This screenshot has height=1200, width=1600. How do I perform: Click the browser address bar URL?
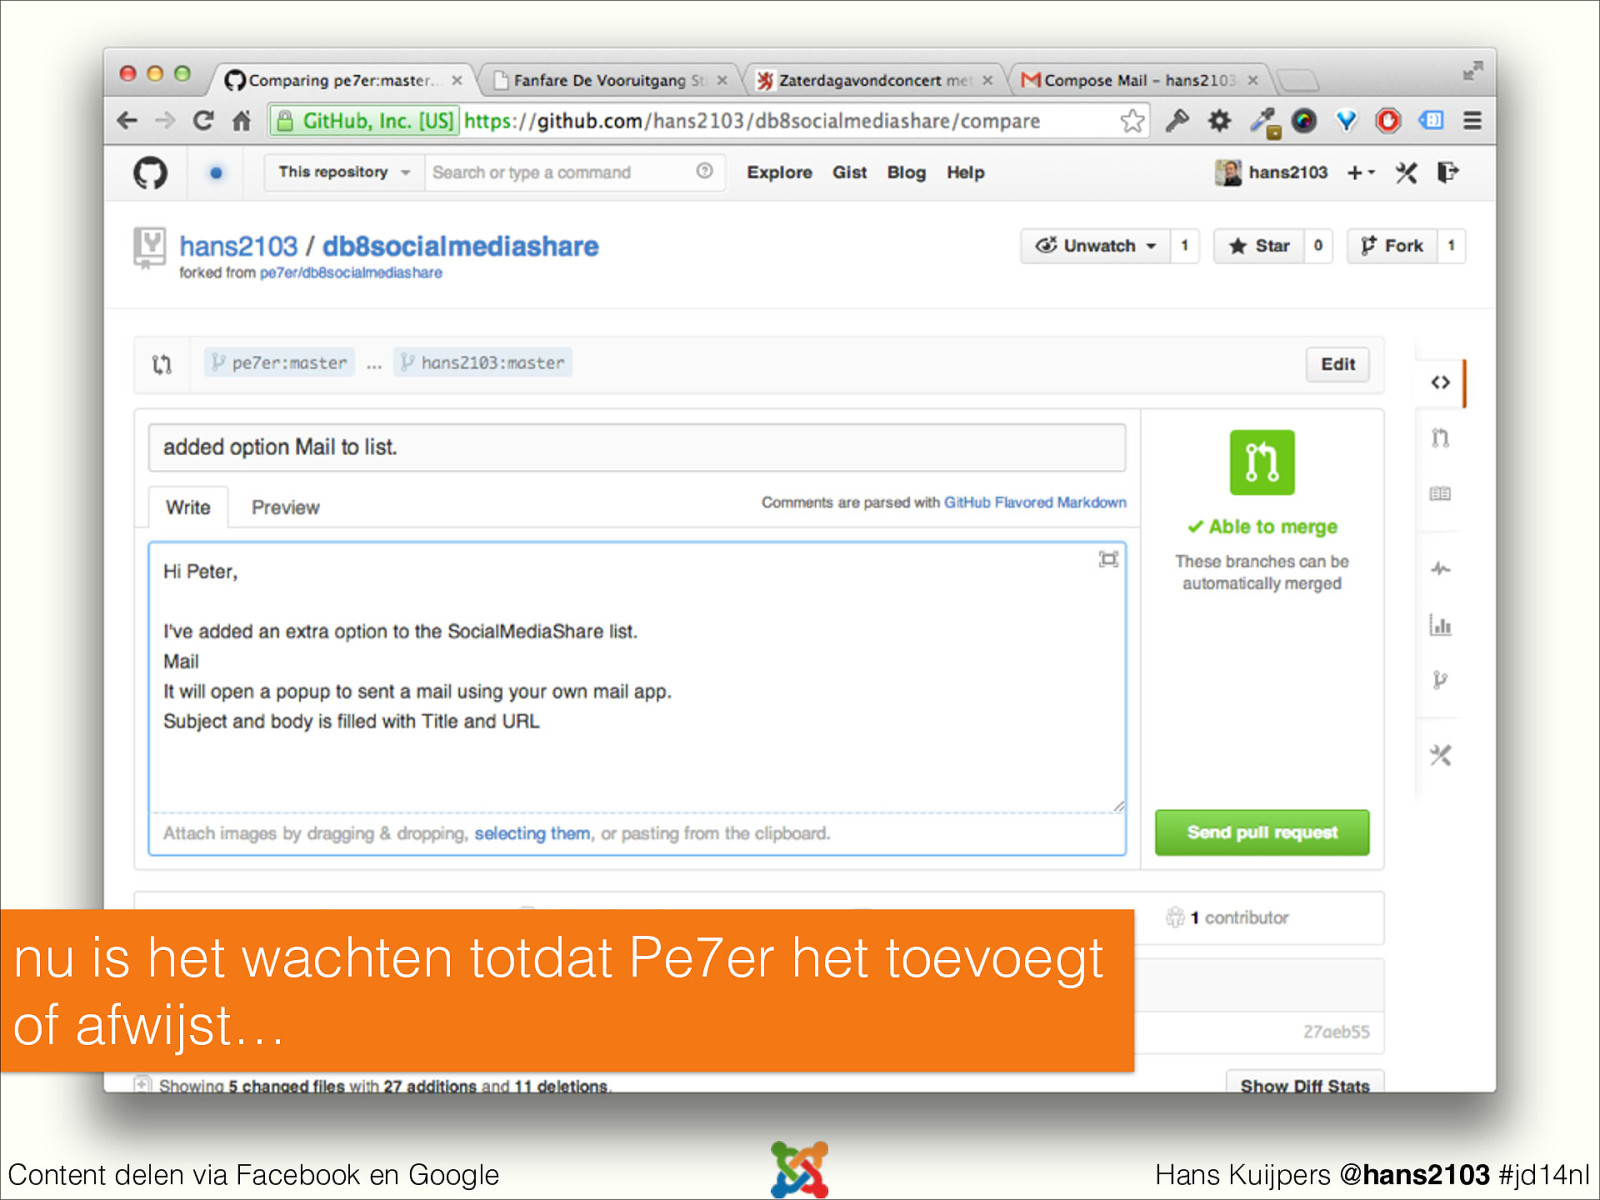point(751,121)
